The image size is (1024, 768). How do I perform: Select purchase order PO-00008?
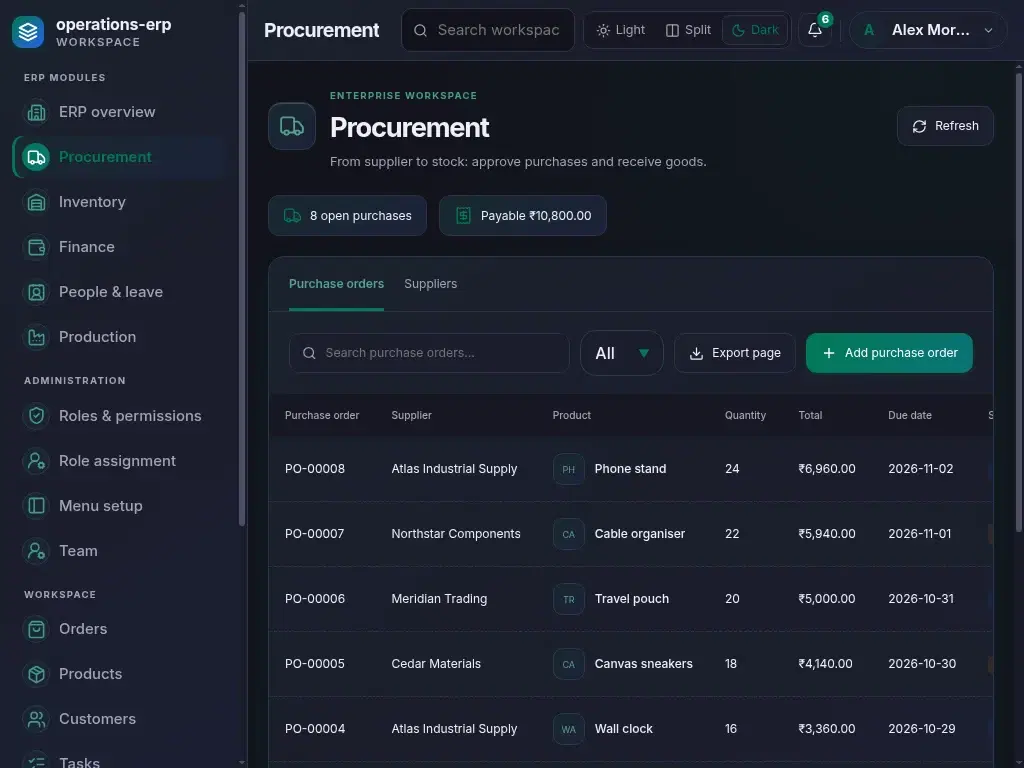pyautogui.click(x=315, y=469)
